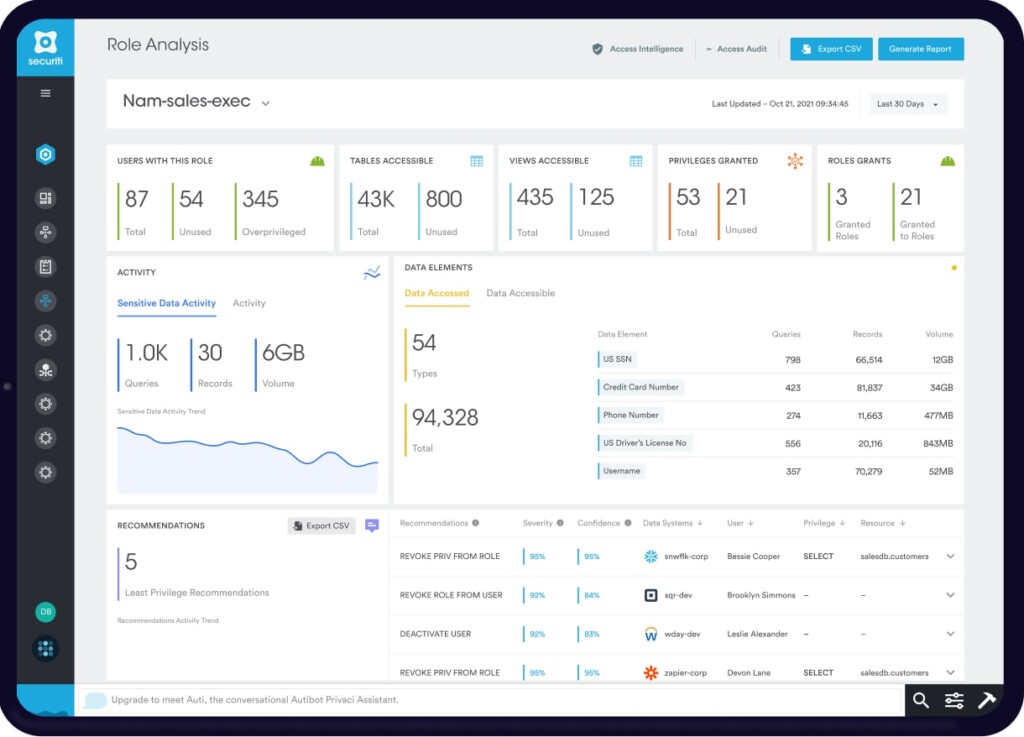This screenshot has width=1024, height=737.
Task: Select the highlighted hexagon sidebar icon
Action: pos(45,155)
